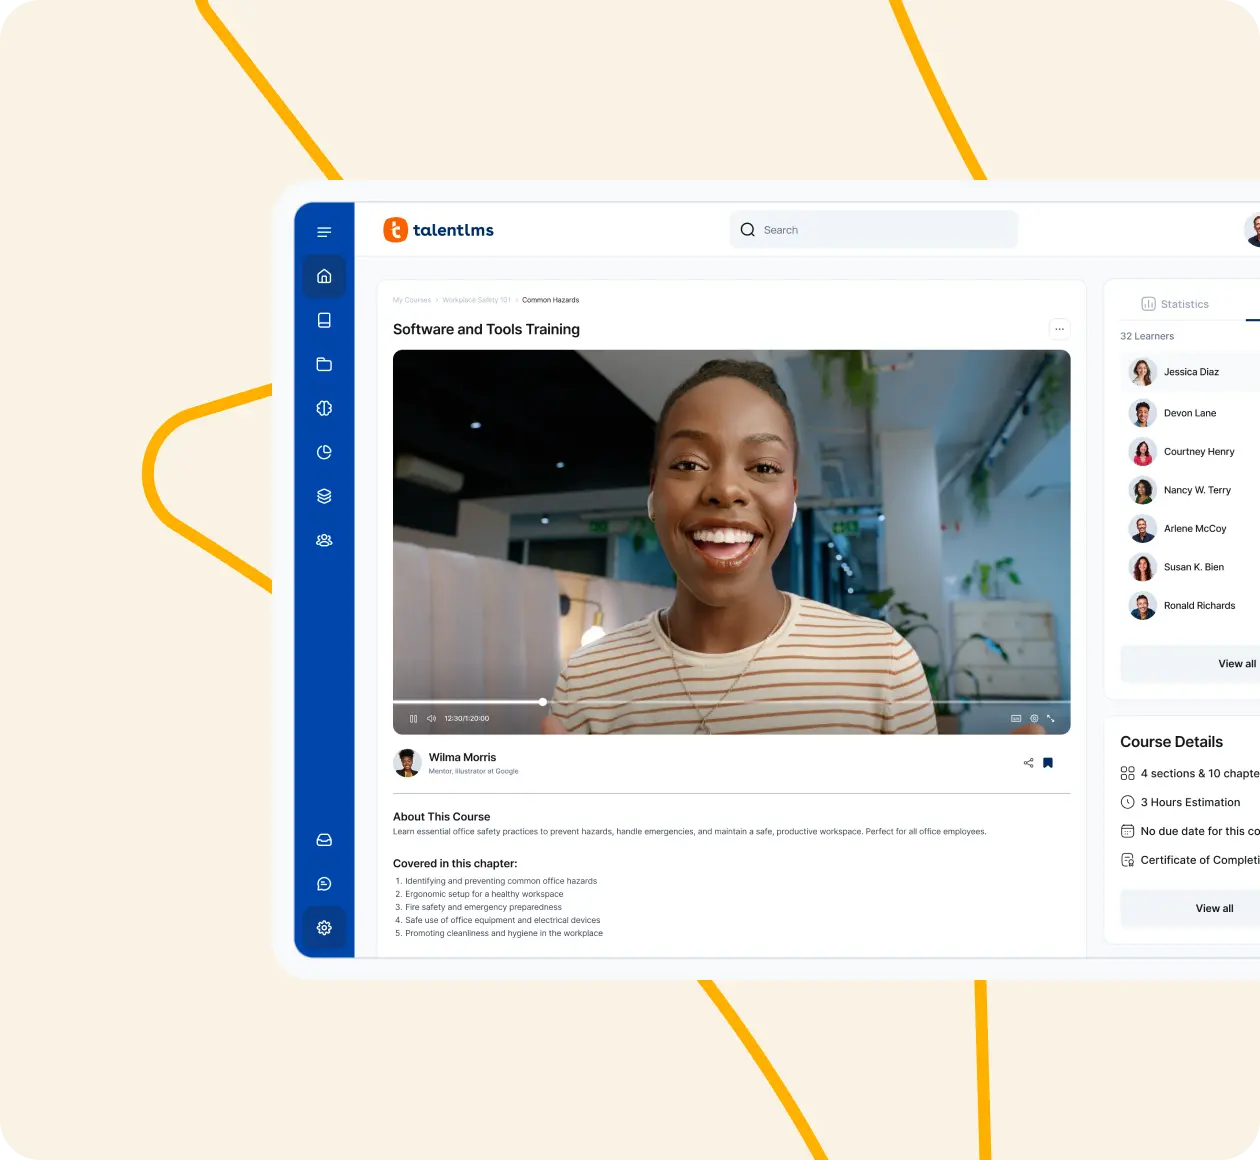Pause the video playback
Screen dimensions: 1260x1160
coord(414,719)
